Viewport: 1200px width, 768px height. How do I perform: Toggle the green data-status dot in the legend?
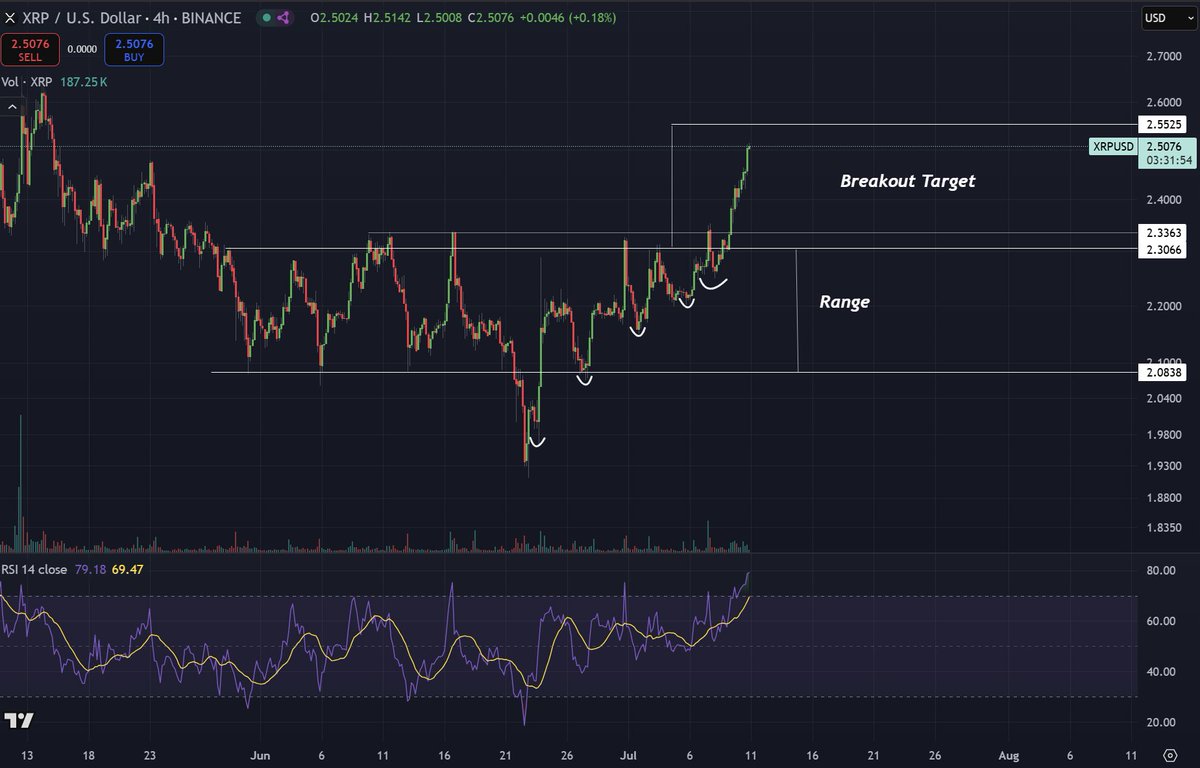tap(265, 17)
